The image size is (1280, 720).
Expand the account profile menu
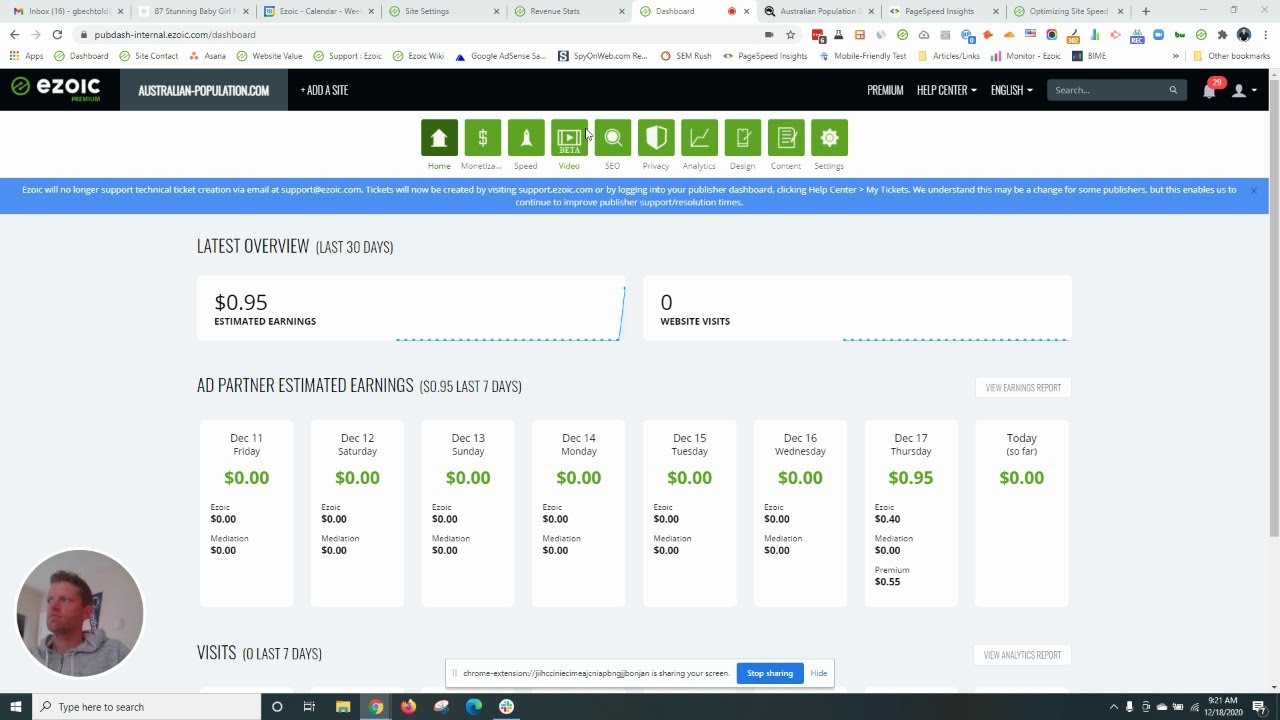1240,90
